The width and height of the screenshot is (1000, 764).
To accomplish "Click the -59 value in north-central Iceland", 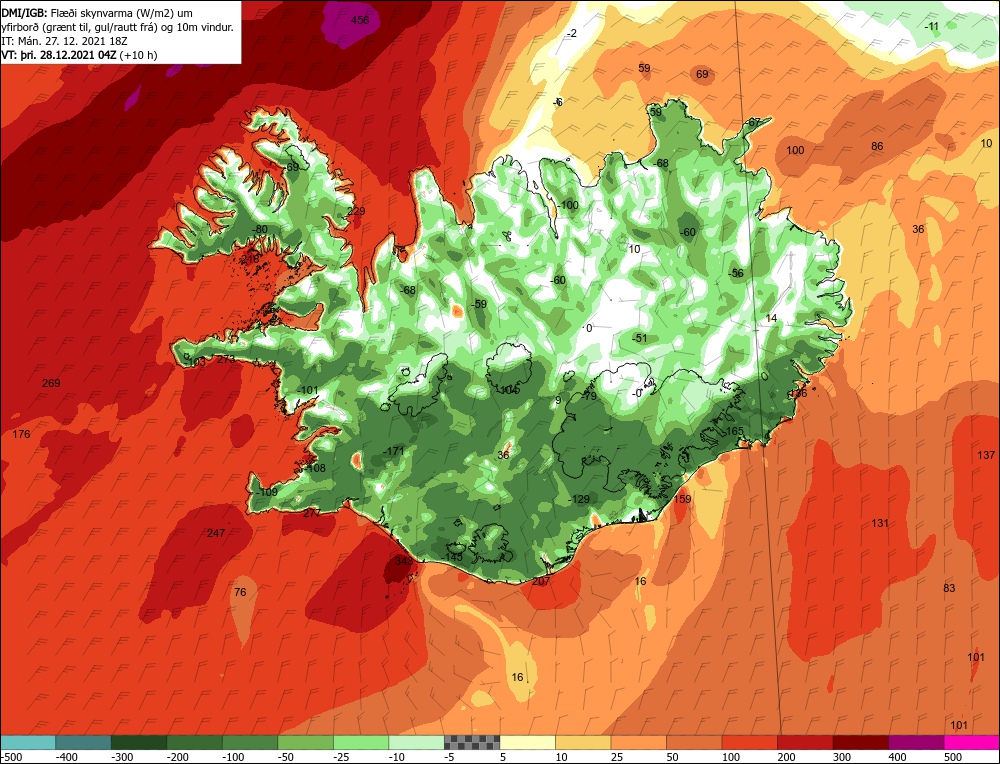I will (479, 304).
